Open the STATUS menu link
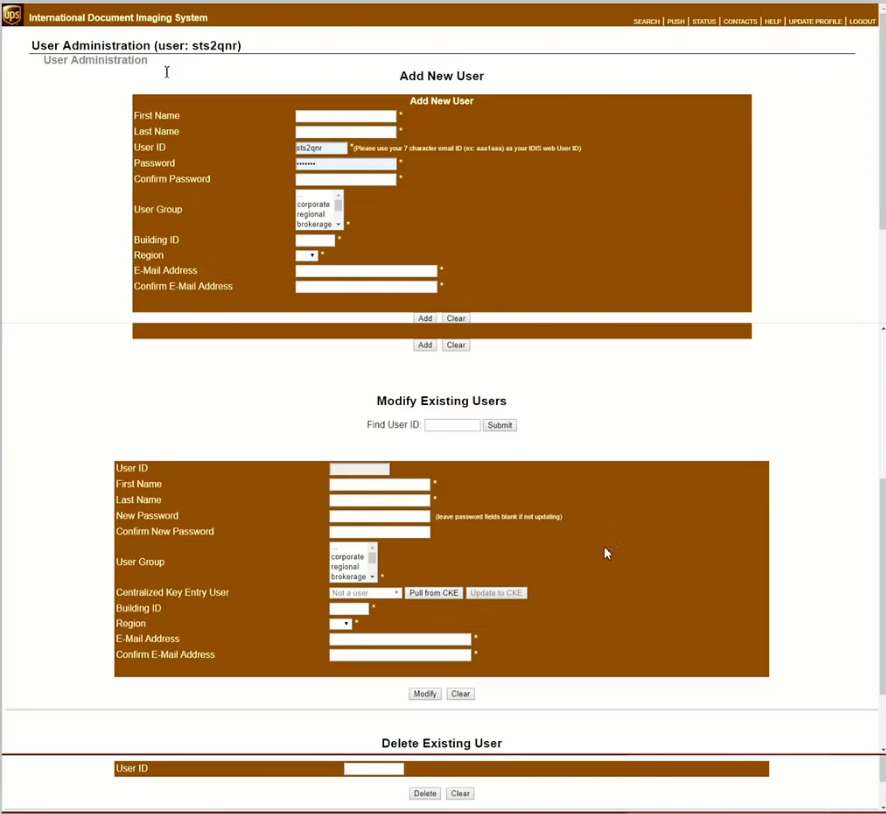Image resolution: width=886 pixels, height=814 pixels. [703, 21]
